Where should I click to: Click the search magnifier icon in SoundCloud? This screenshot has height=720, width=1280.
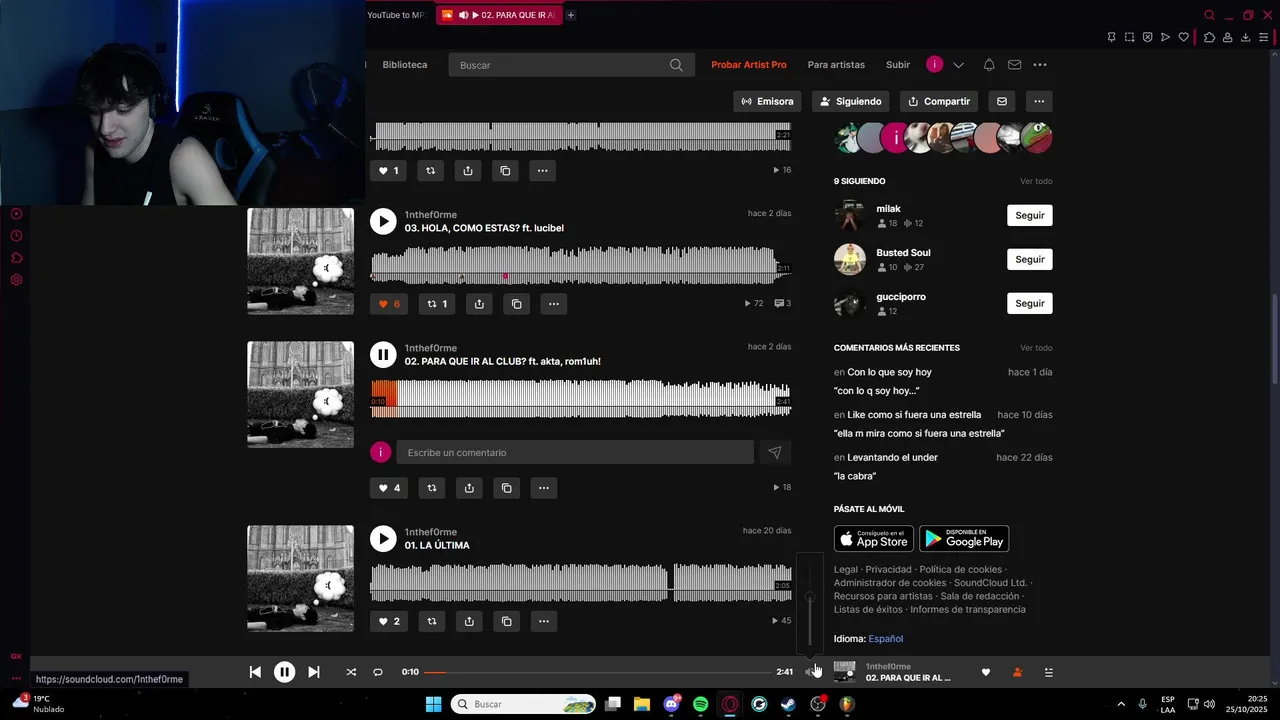tap(676, 65)
